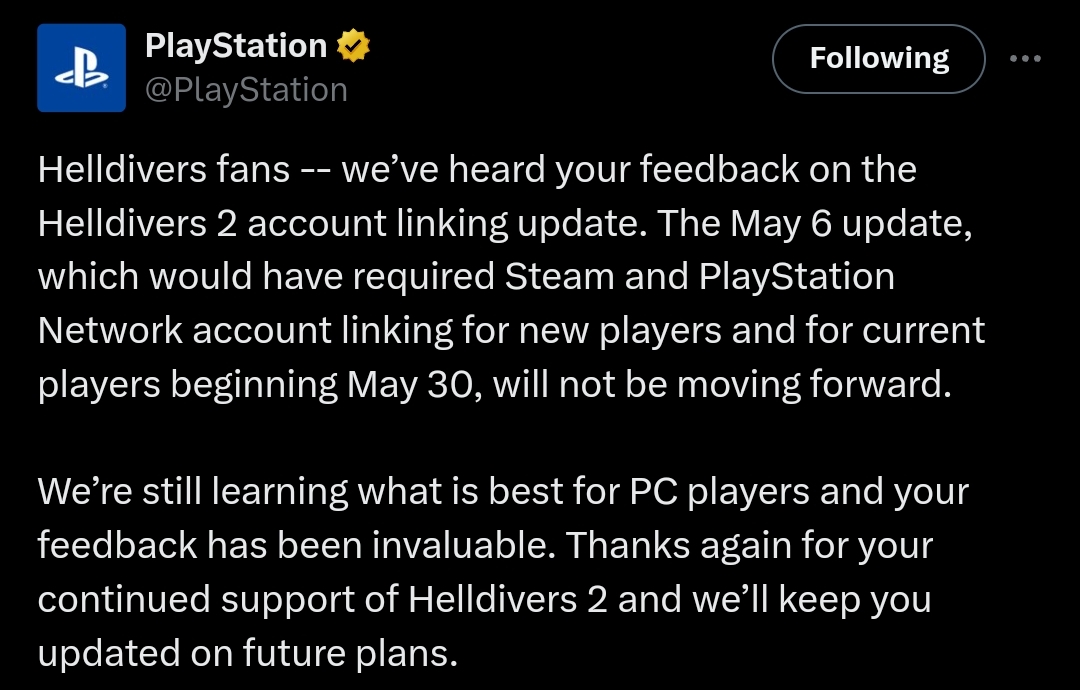Click the "We're still learning" sentence start
The width and height of the screenshot is (1080, 690).
(193, 492)
